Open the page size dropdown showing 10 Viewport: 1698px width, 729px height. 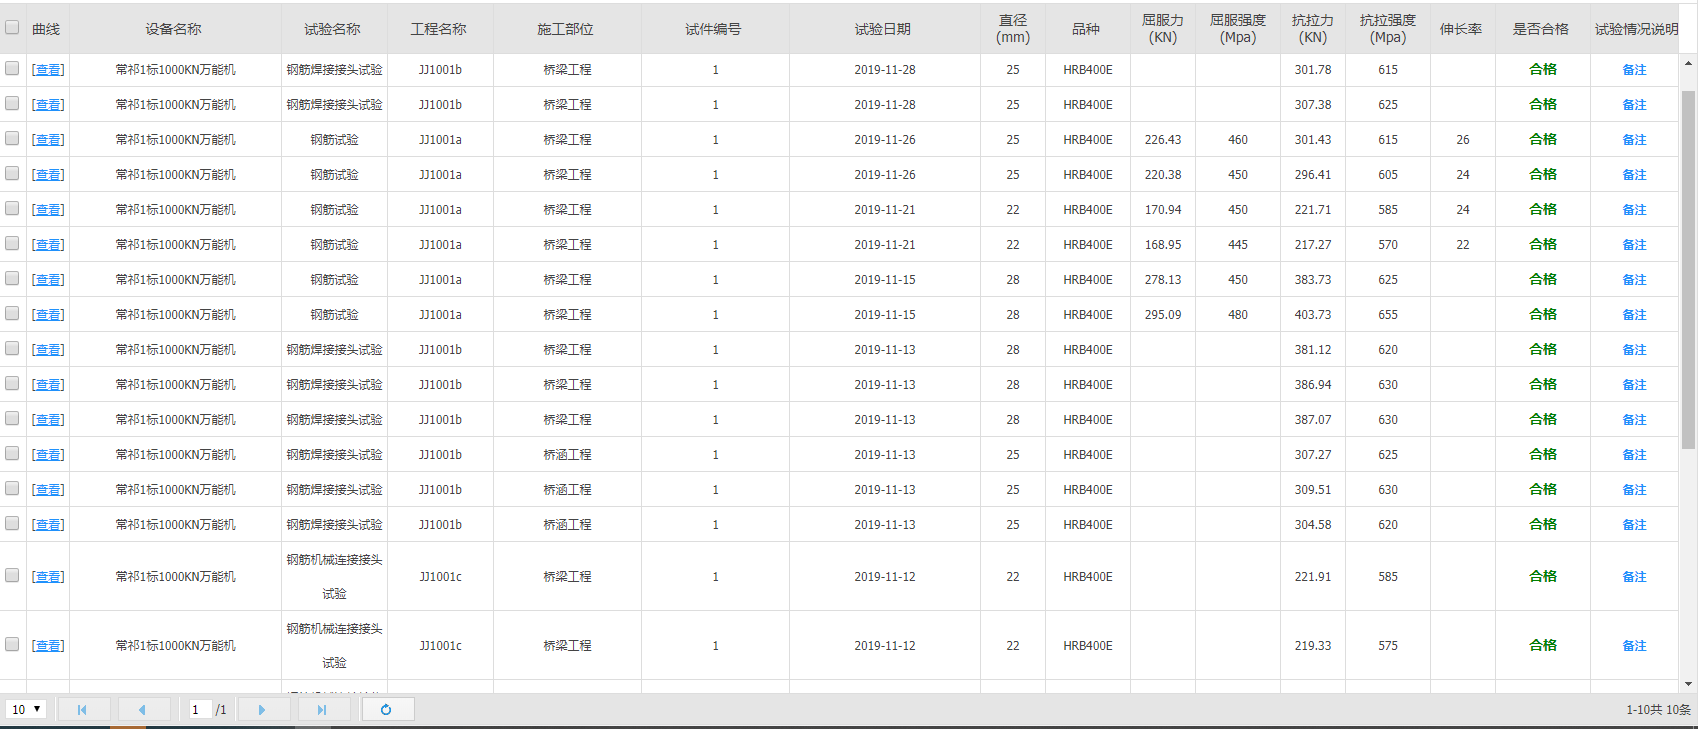pos(26,709)
